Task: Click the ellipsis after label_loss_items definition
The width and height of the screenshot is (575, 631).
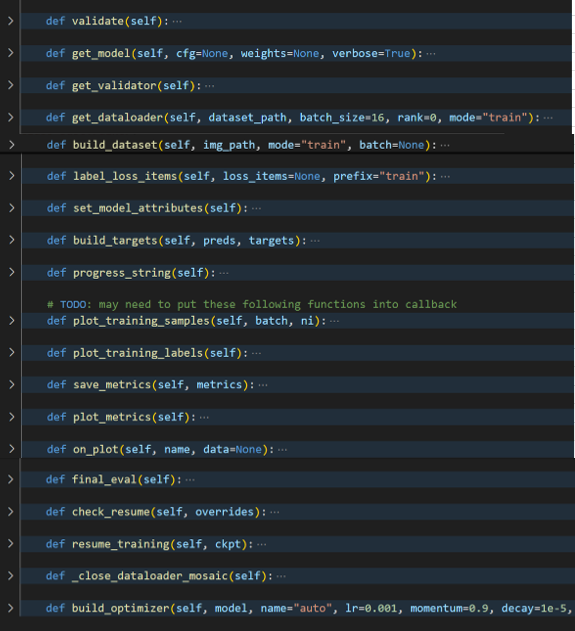Action: pyautogui.click(x=445, y=177)
